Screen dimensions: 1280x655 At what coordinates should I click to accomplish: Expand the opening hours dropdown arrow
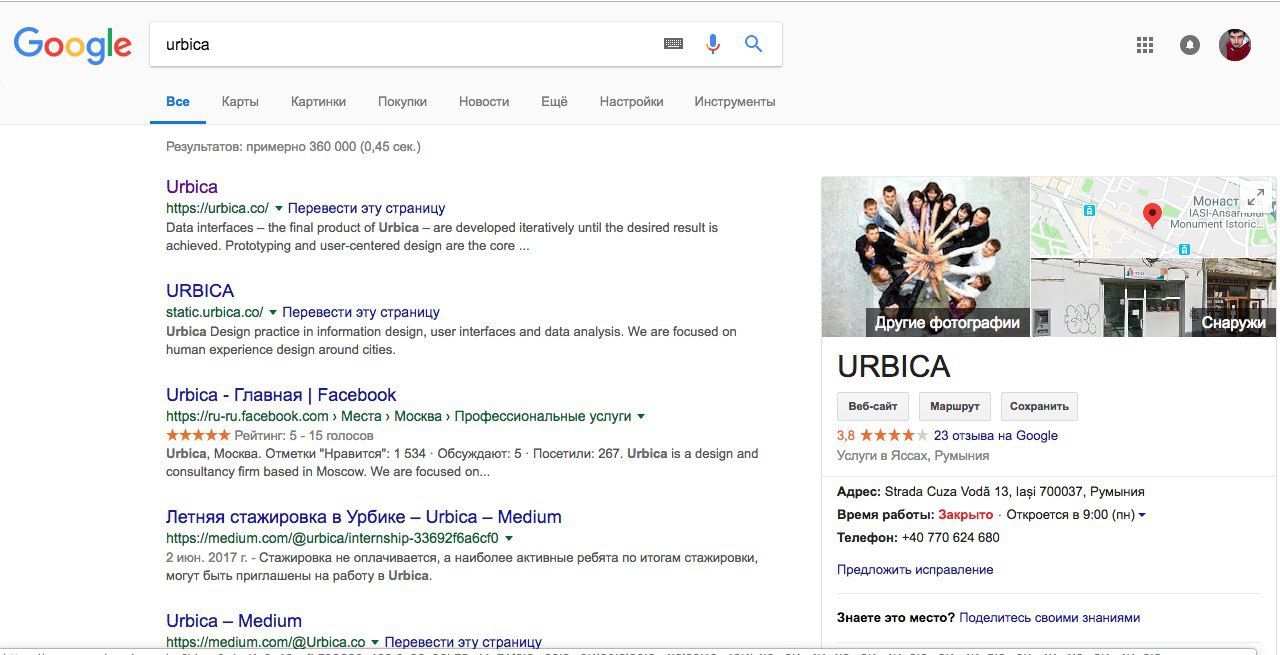(x=1142, y=516)
